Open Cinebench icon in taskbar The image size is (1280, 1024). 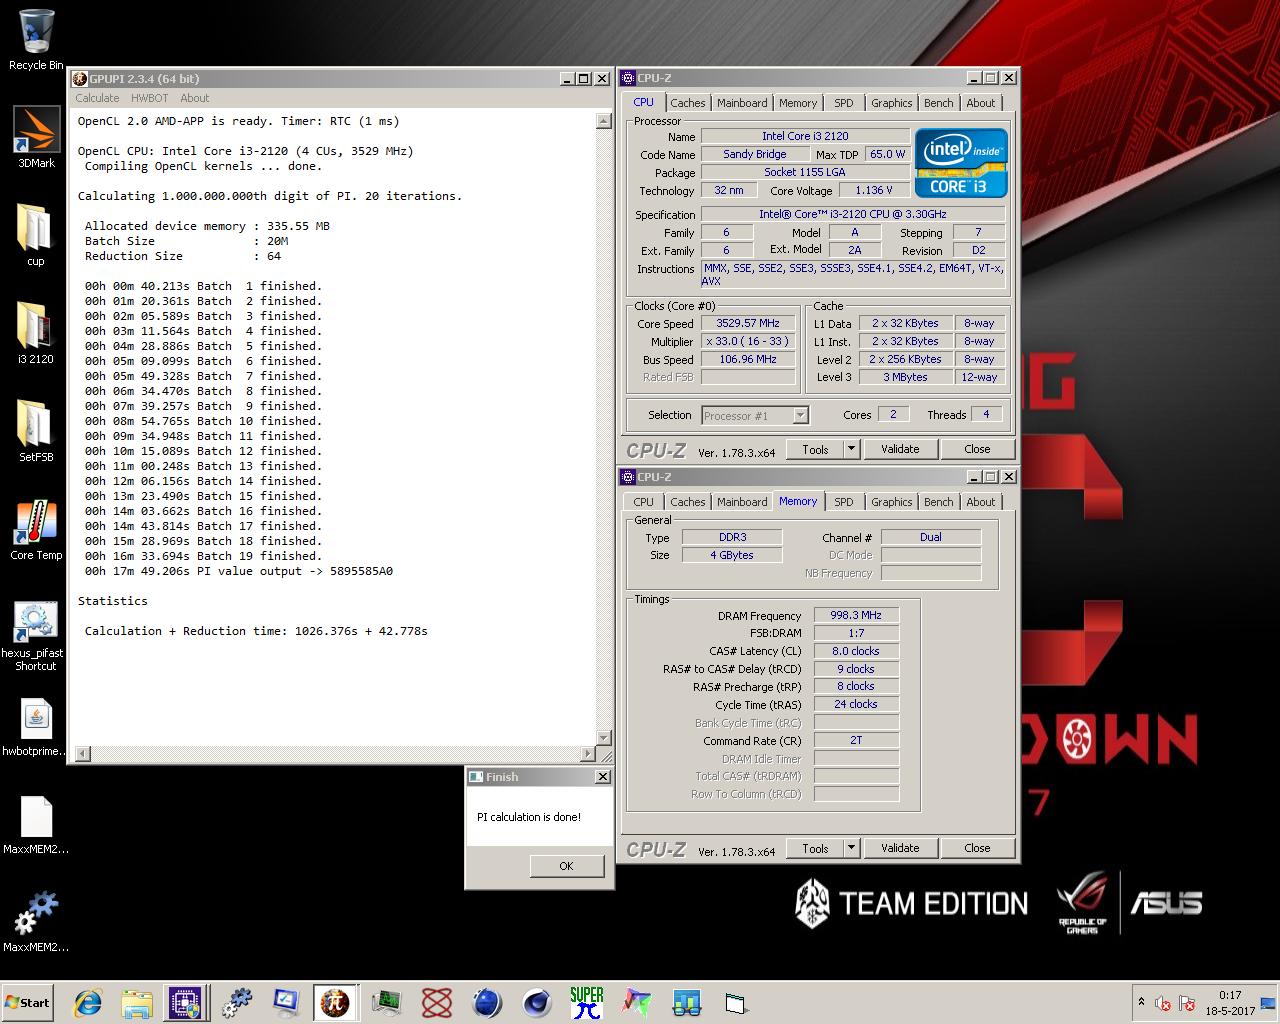click(x=537, y=1002)
